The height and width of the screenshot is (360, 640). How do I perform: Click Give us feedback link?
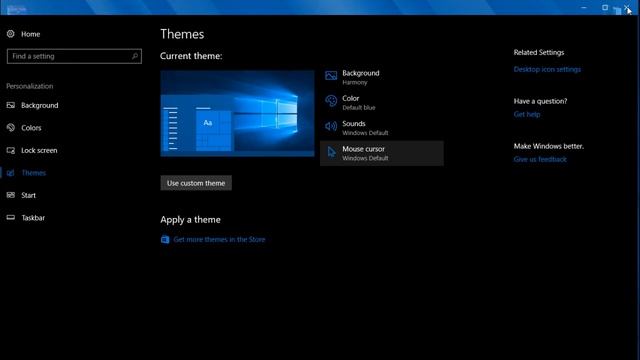click(x=540, y=159)
